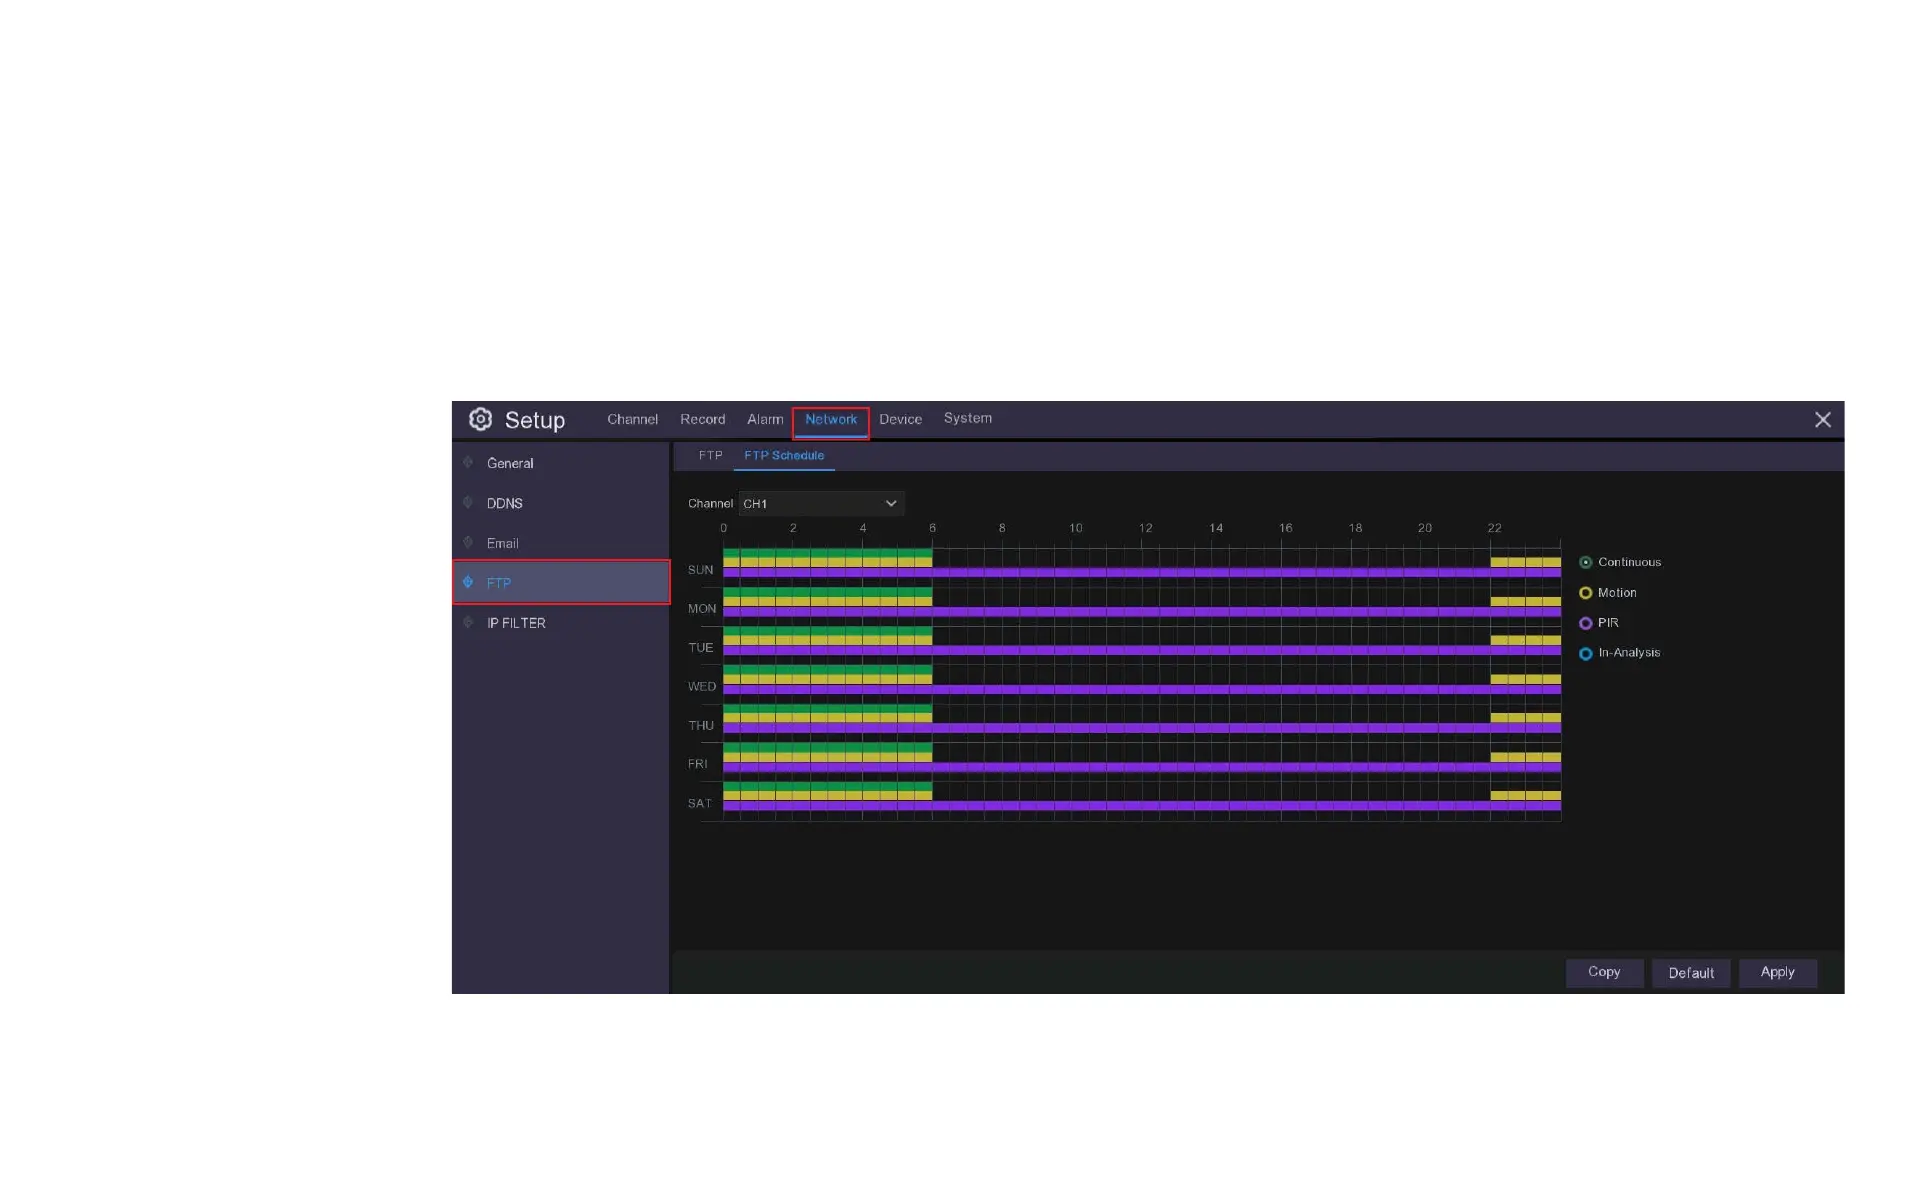This screenshot has width=1920, height=1191.
Task: Click SUN purple PIR schedule bar
Action: coord(1140,573)
